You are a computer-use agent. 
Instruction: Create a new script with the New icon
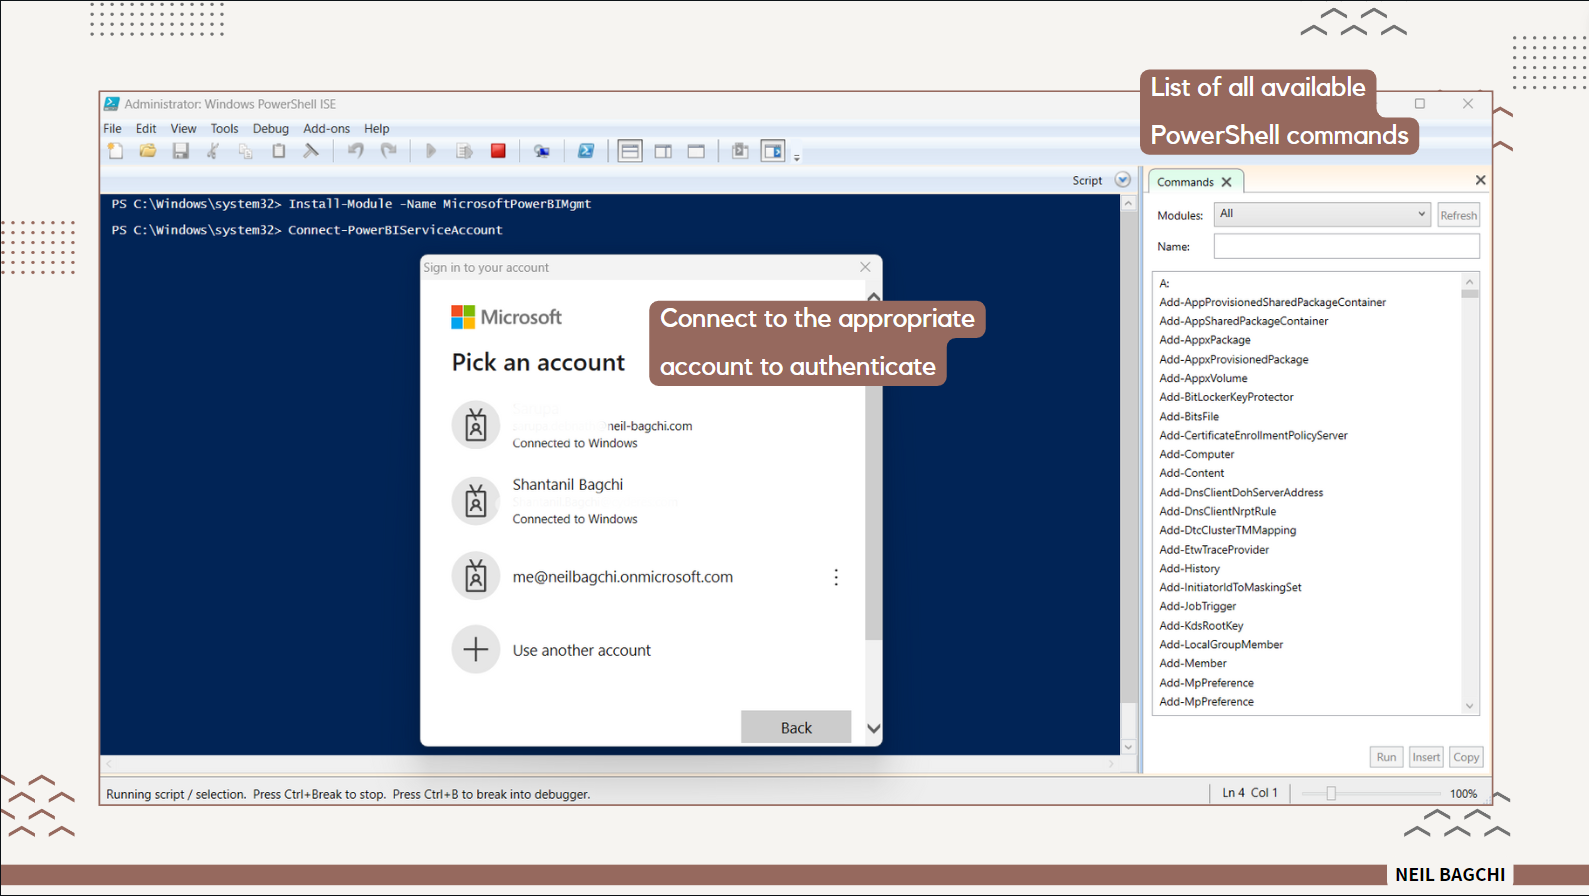(116, 151)
